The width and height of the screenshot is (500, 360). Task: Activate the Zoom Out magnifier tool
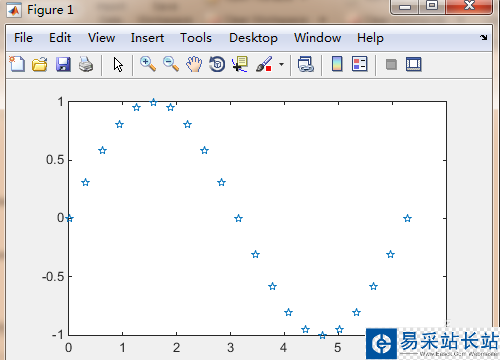point(171,64)
